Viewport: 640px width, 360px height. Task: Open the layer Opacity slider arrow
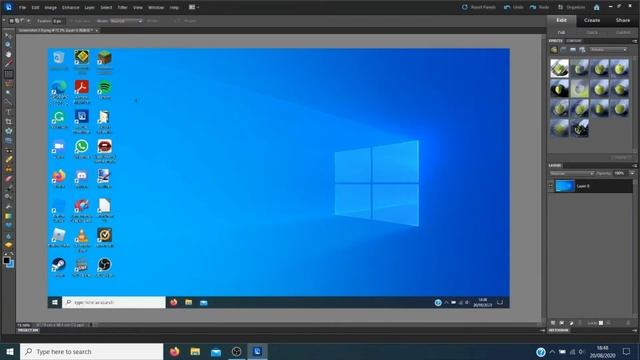pos(632,173)
